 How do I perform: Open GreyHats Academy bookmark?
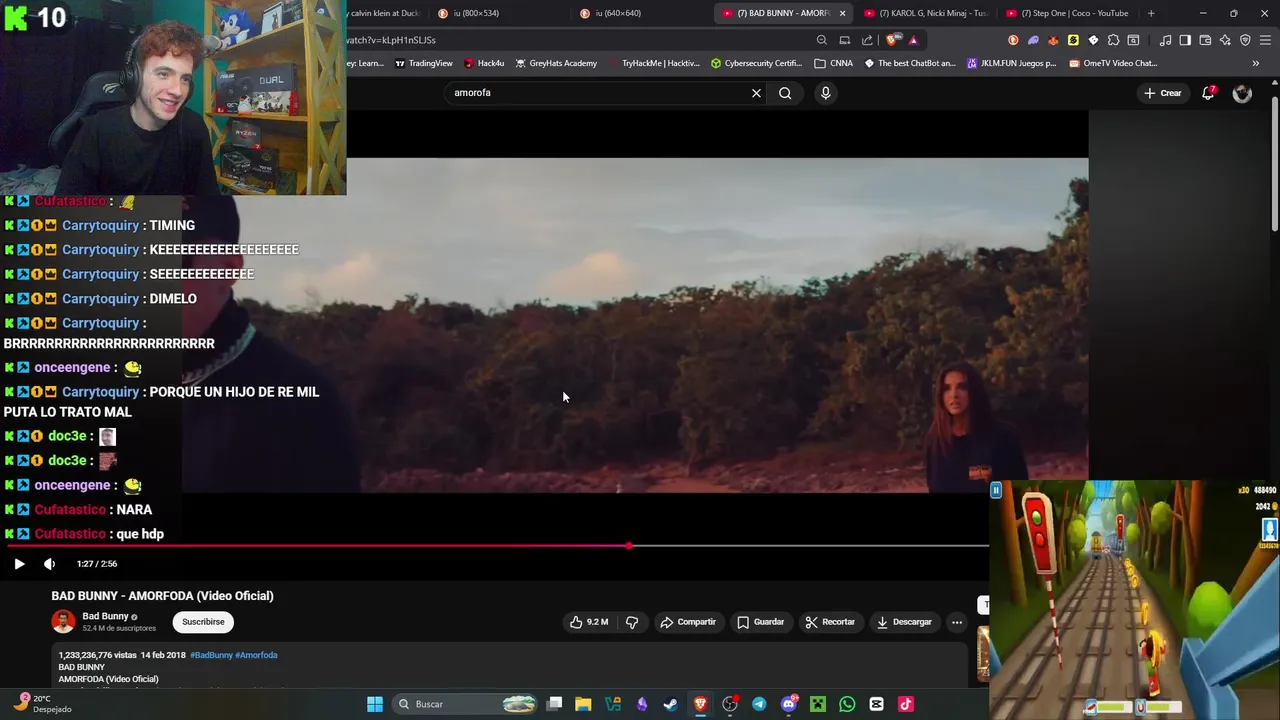coord(556,63)
